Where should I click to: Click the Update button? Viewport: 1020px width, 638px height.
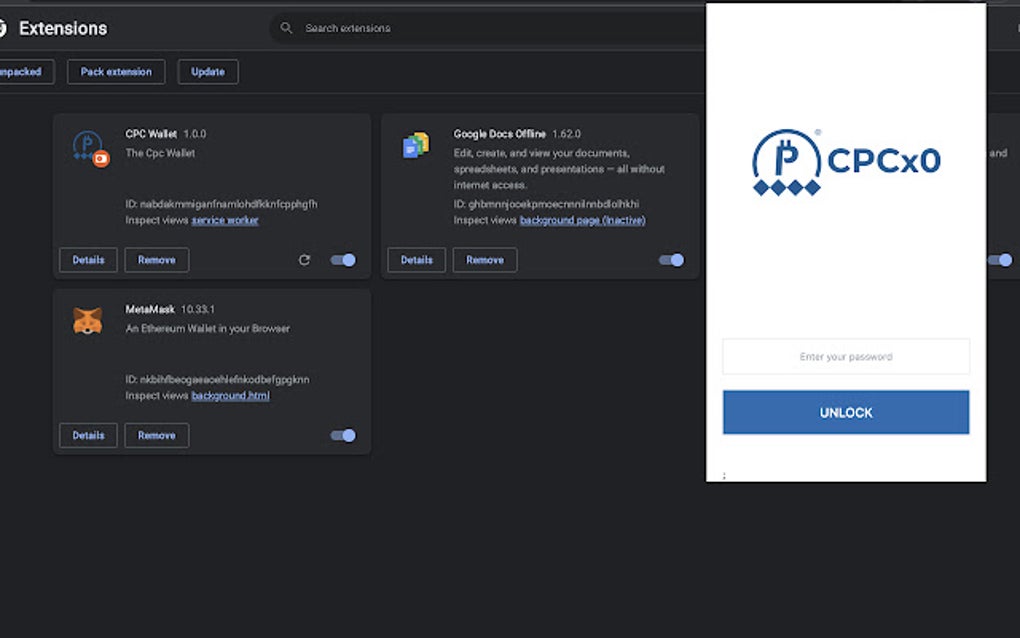[x=207, y=71]
